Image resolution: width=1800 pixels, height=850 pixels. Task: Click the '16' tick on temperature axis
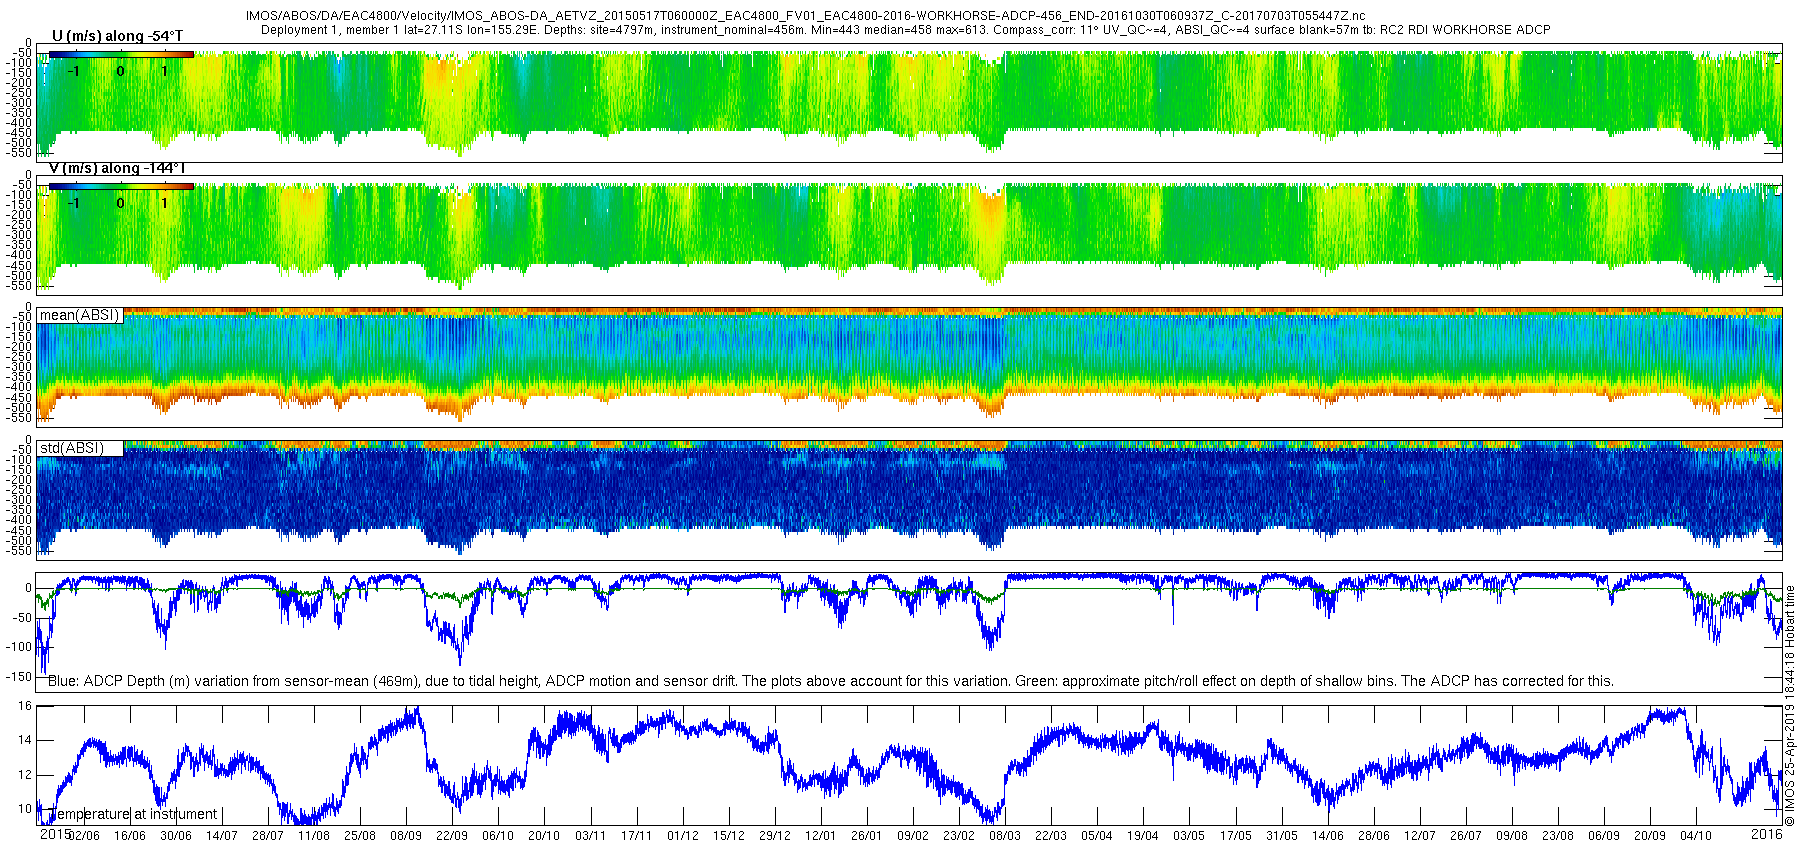click(26, 706)
